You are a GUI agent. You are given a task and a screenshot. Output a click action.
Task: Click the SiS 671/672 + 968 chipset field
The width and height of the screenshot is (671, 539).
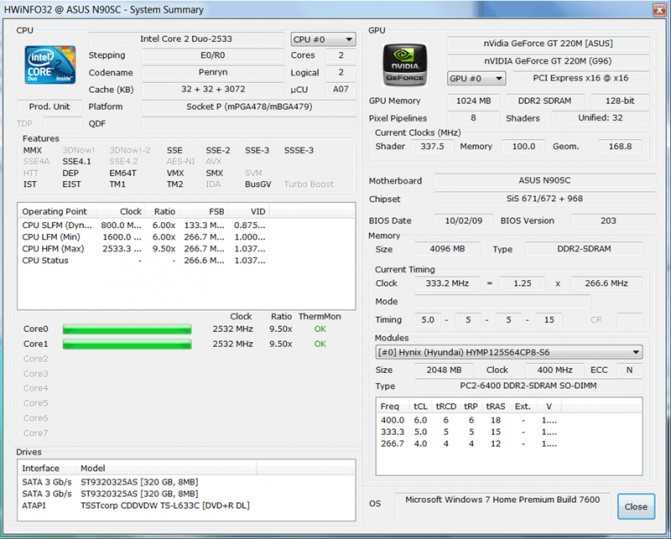[544, 198]
